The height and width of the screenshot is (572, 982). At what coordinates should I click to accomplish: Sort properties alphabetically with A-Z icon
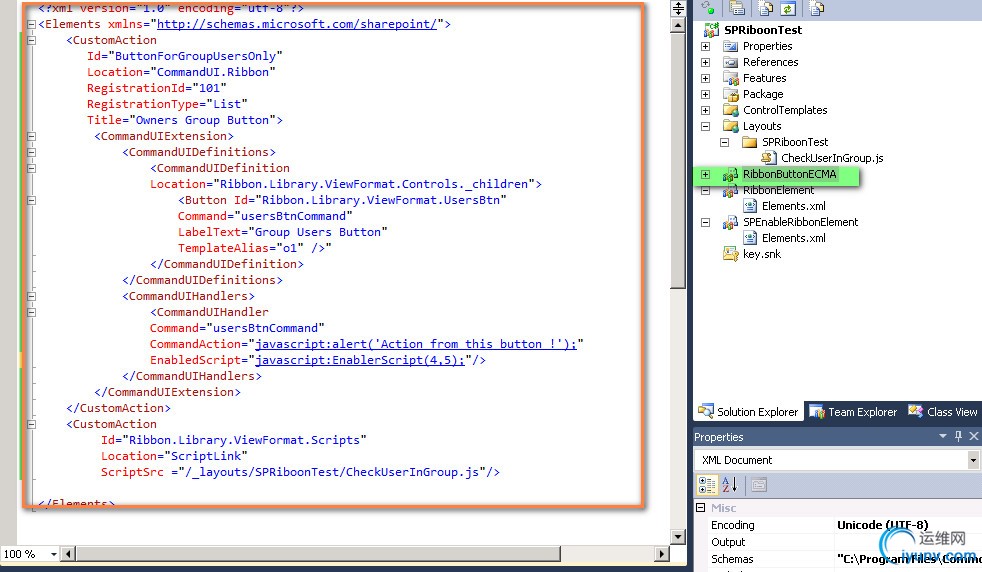tap(730, 484)
